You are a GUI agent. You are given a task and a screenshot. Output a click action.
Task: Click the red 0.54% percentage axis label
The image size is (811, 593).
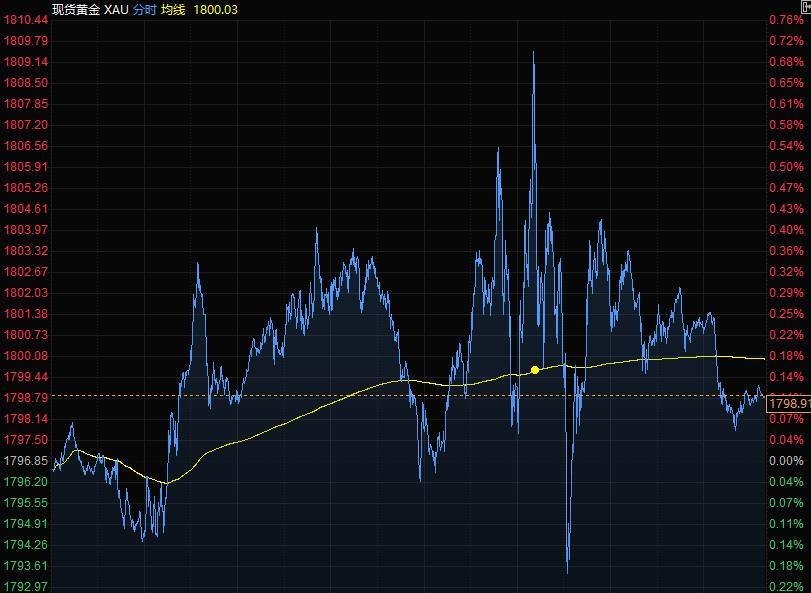pos(786,146)
